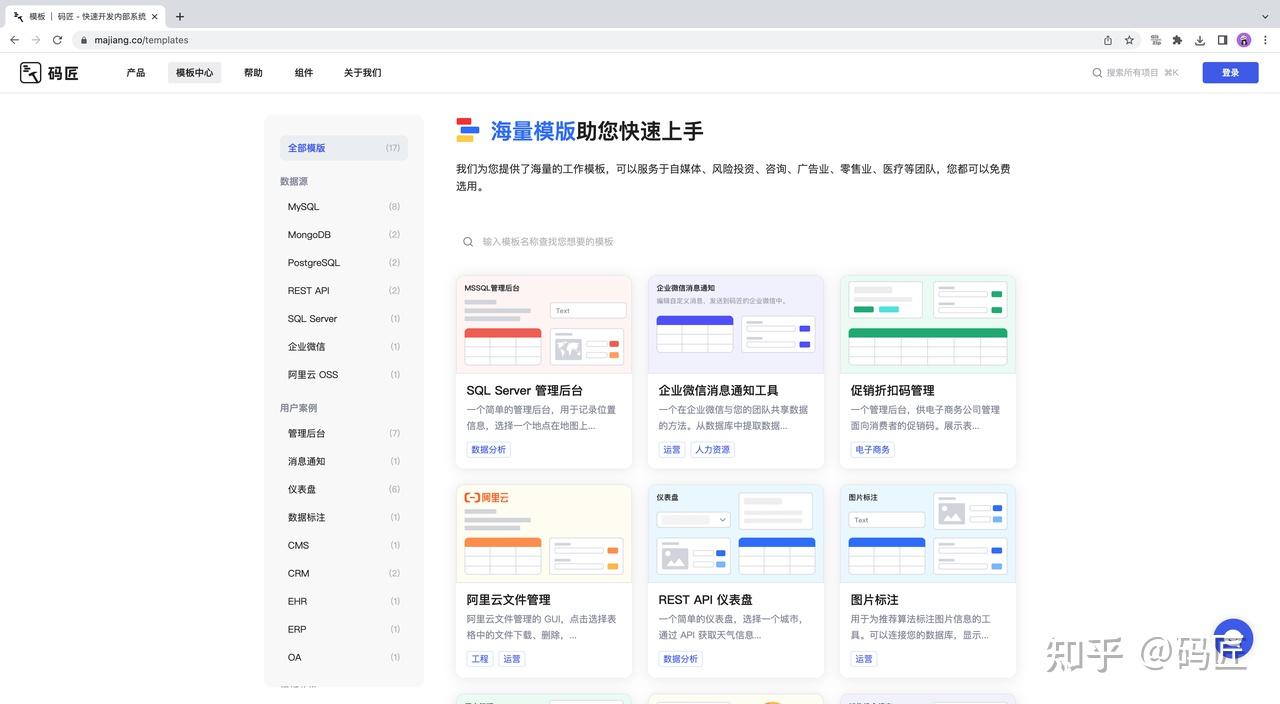This screenshot has height=704, width=1280.
Task: Filter templates by 企业微信
Action: pos(344,347)
